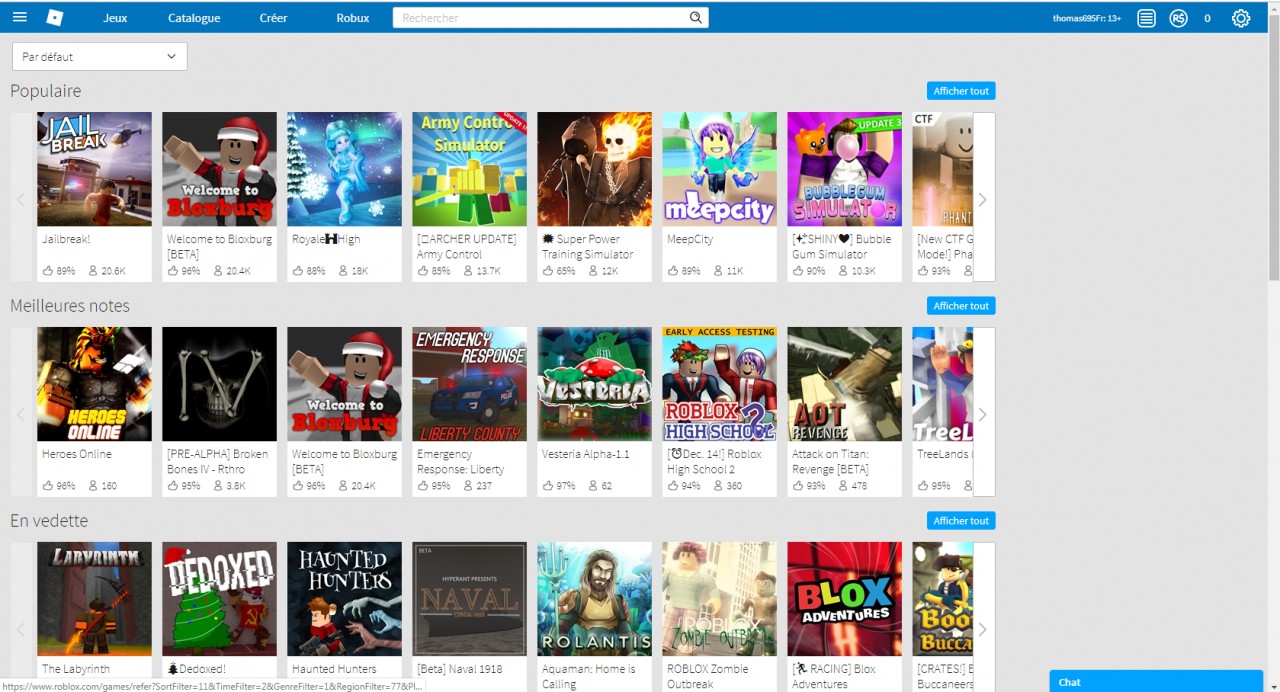Click Afficher tout for En vedette
The image size is (1280, 692).
coord(961,521)
